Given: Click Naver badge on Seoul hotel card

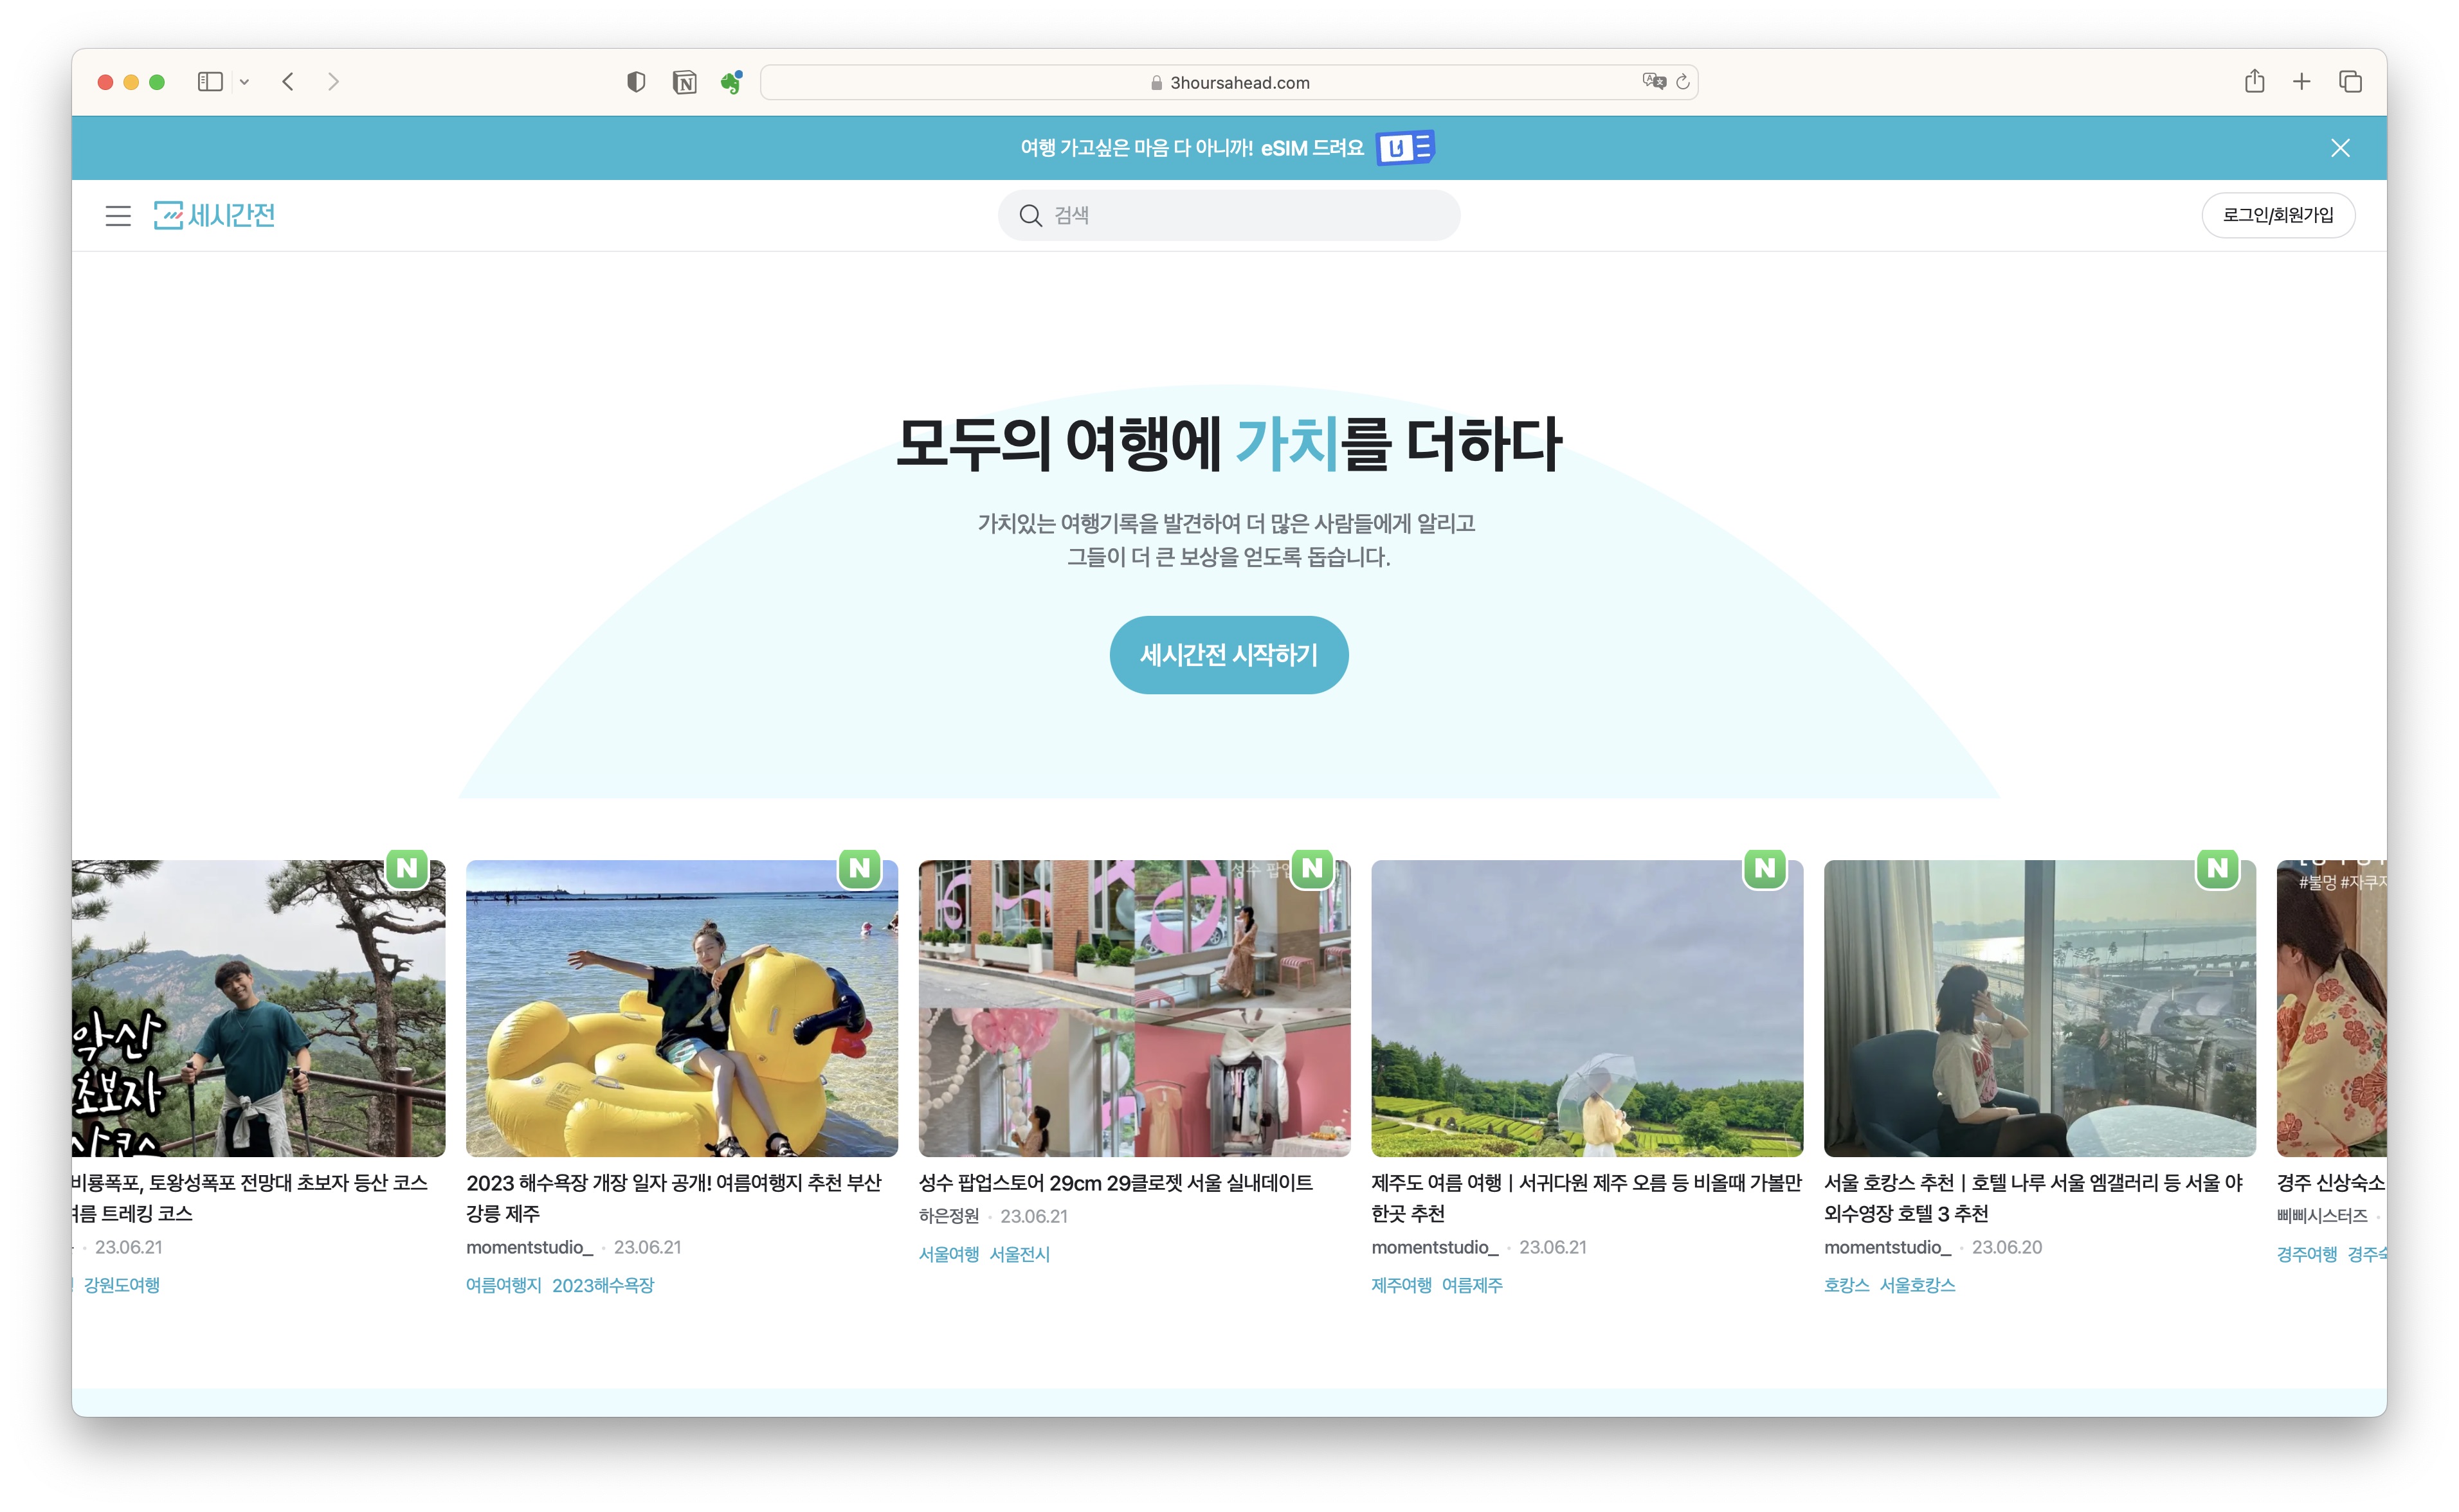Looking at the screenshot, I should (x=2218, y=868).
